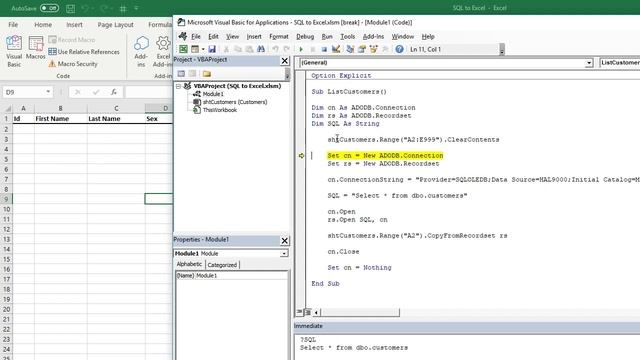Click the Undo arrow in VBA toolbar
This screenshot has width=640, height=360.
tap(276, 49)
